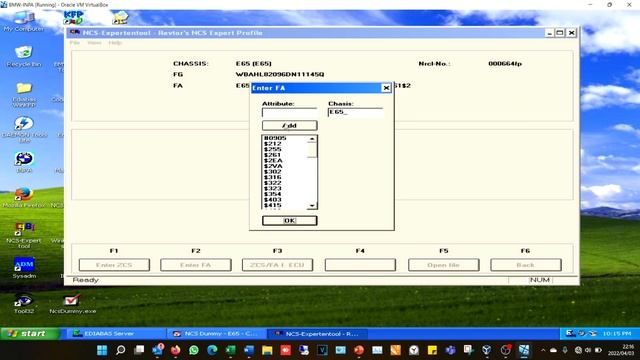640x360 pixels.
Task: Click the attribute list scroll-down arrow
Action: [x=312, y=206]
